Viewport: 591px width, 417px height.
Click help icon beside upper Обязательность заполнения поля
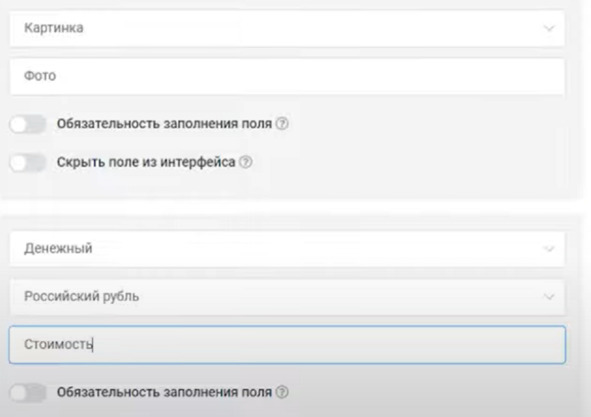click(282, 124)
